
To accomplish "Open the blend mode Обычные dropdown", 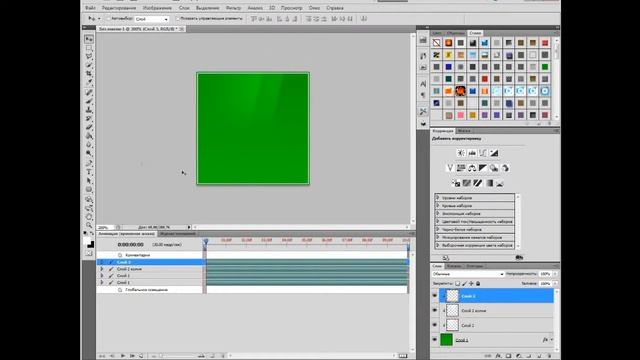I will tap(468, 274).
